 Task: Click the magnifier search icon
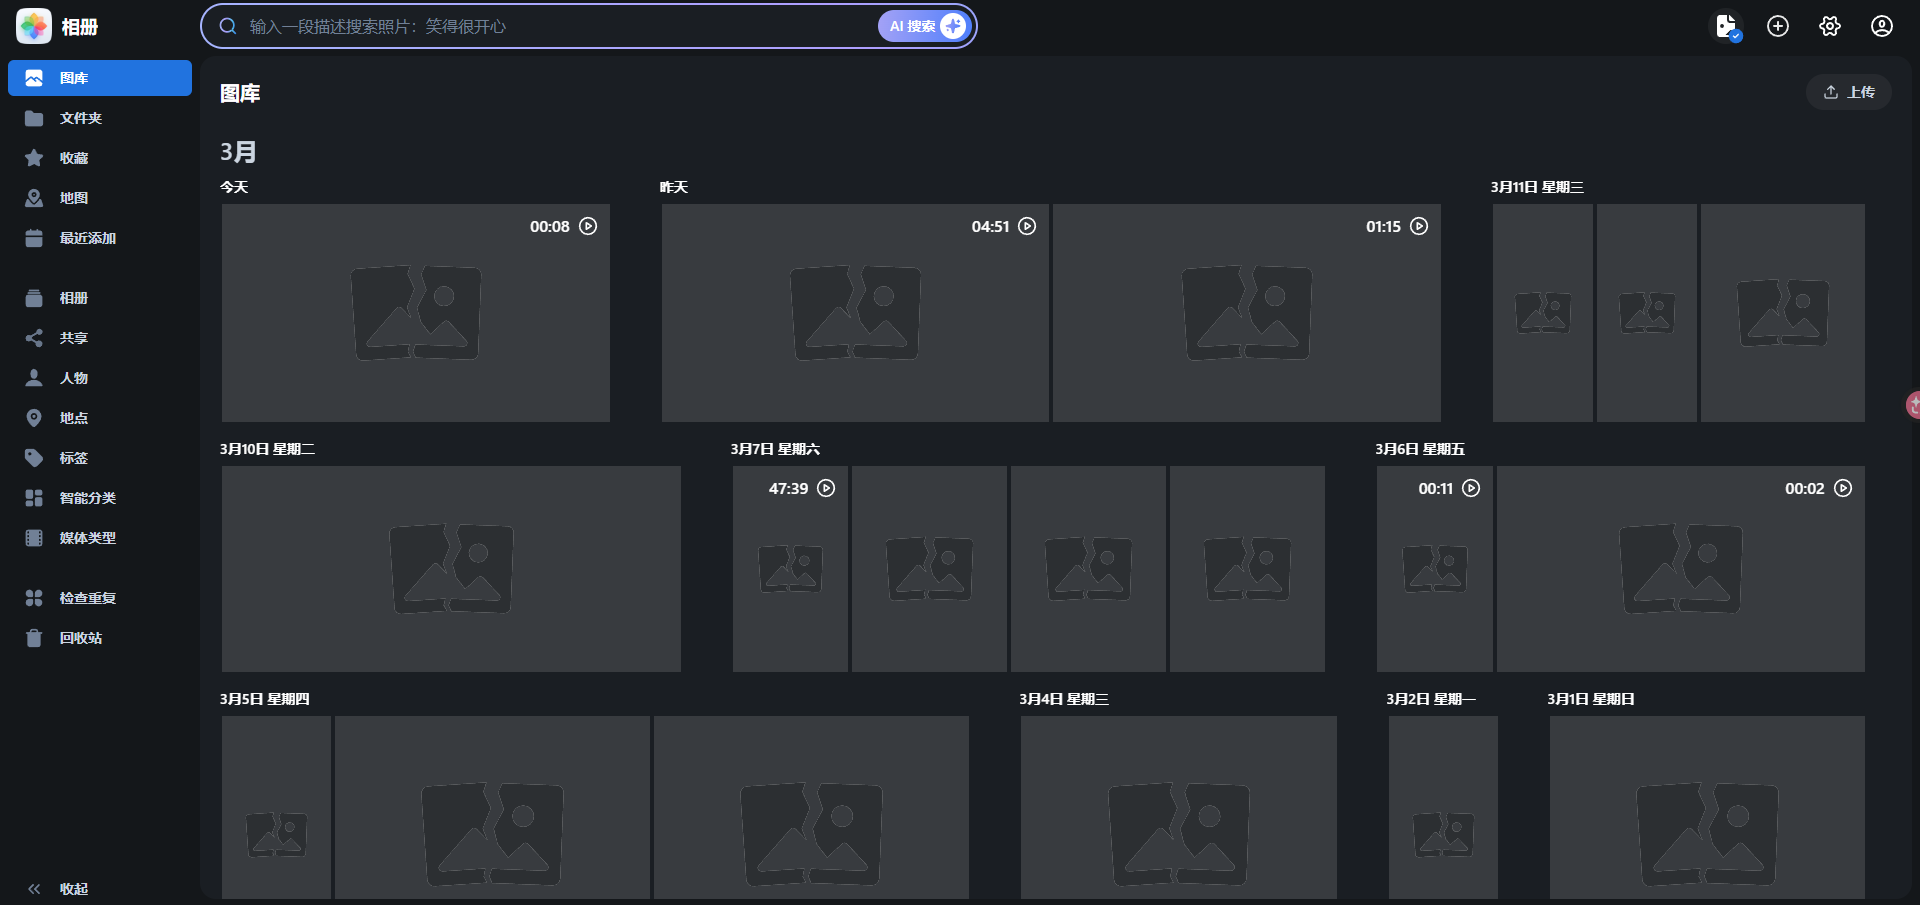(x=228, y=26)
